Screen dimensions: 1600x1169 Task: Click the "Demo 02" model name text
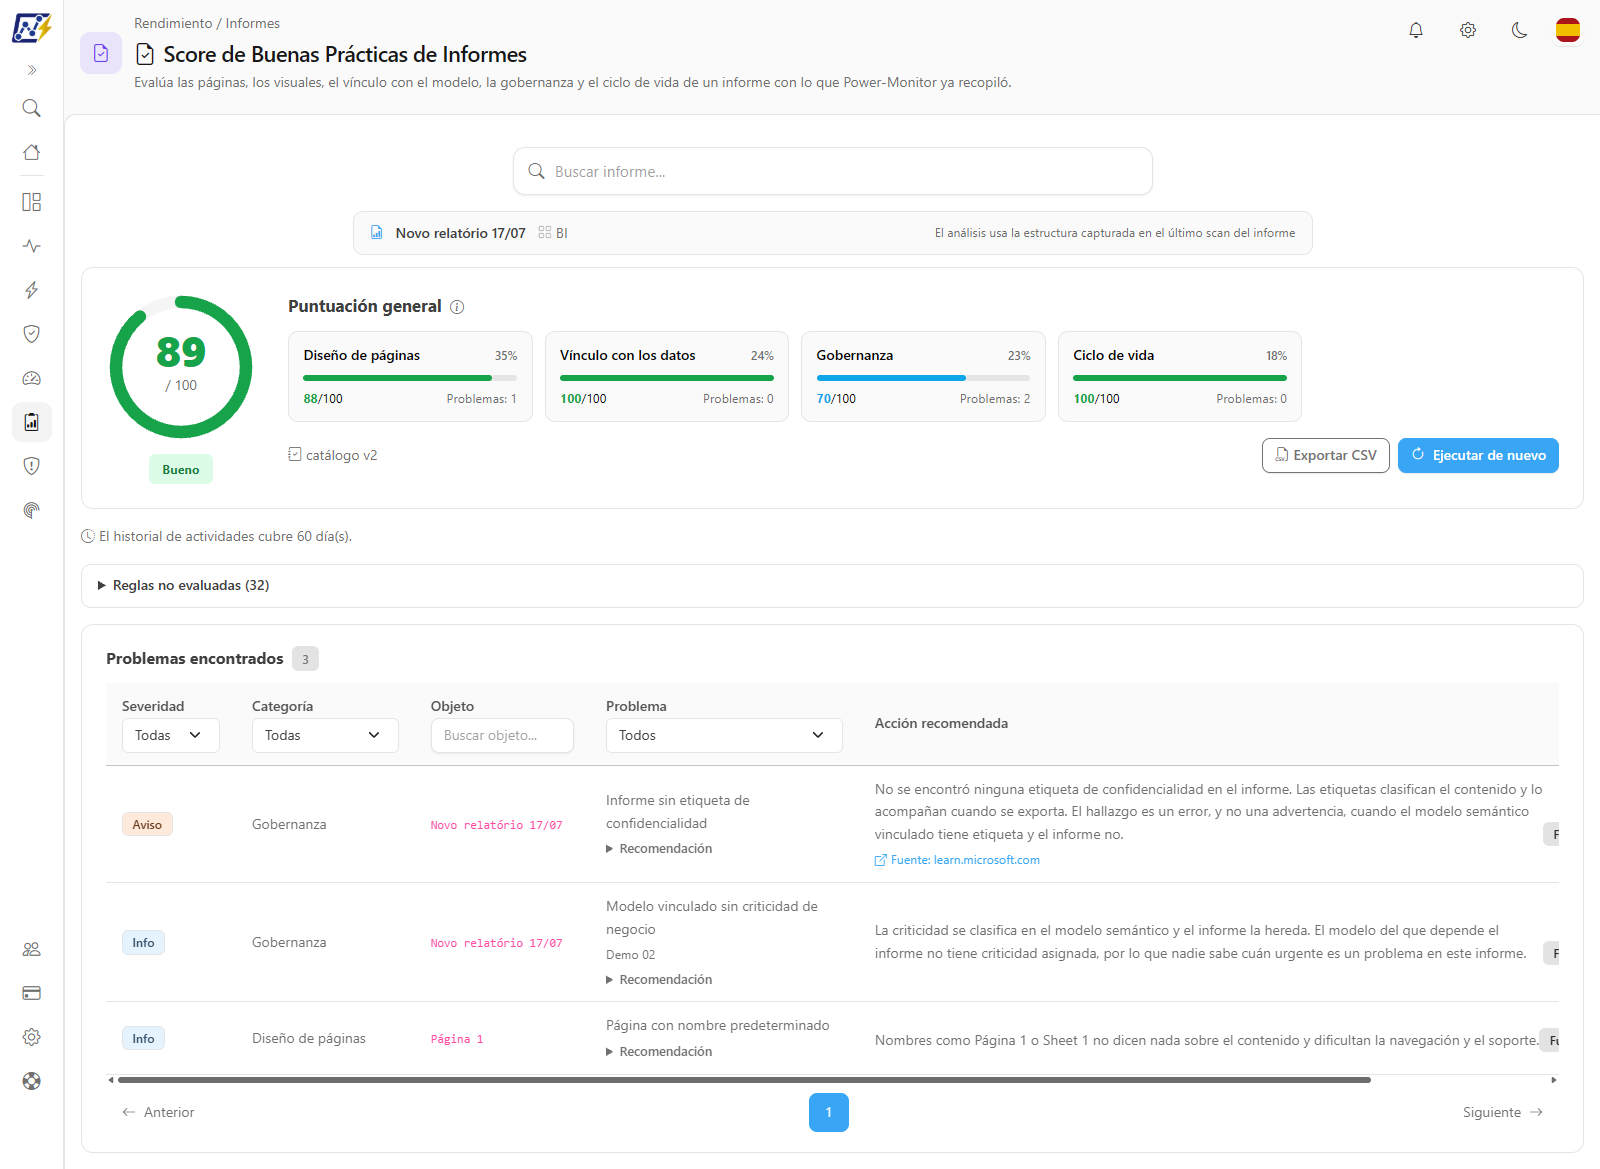pyautogui.click(x=631, y=955)
